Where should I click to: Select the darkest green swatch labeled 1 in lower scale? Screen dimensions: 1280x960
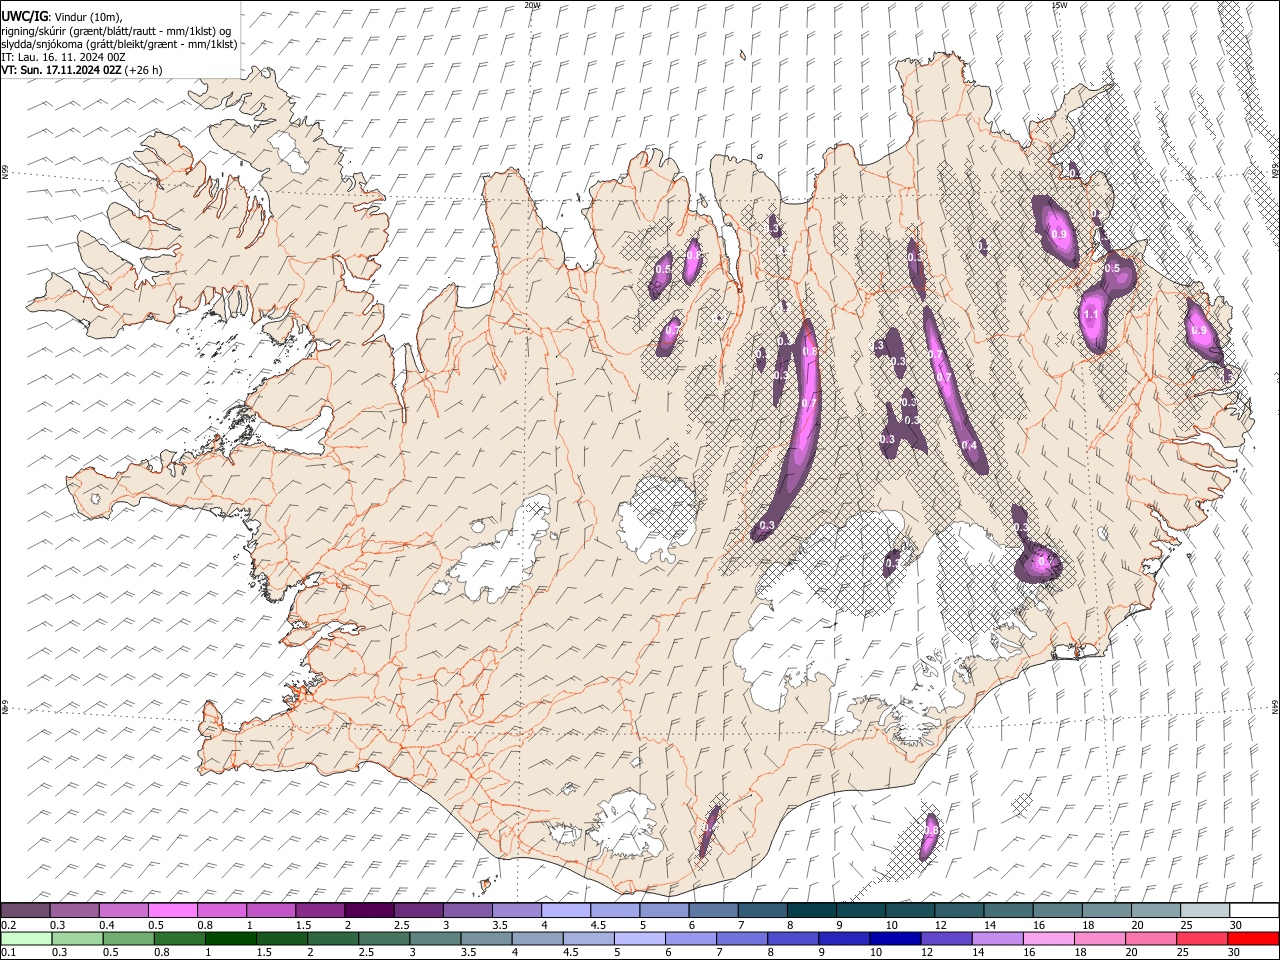[231, 938]
